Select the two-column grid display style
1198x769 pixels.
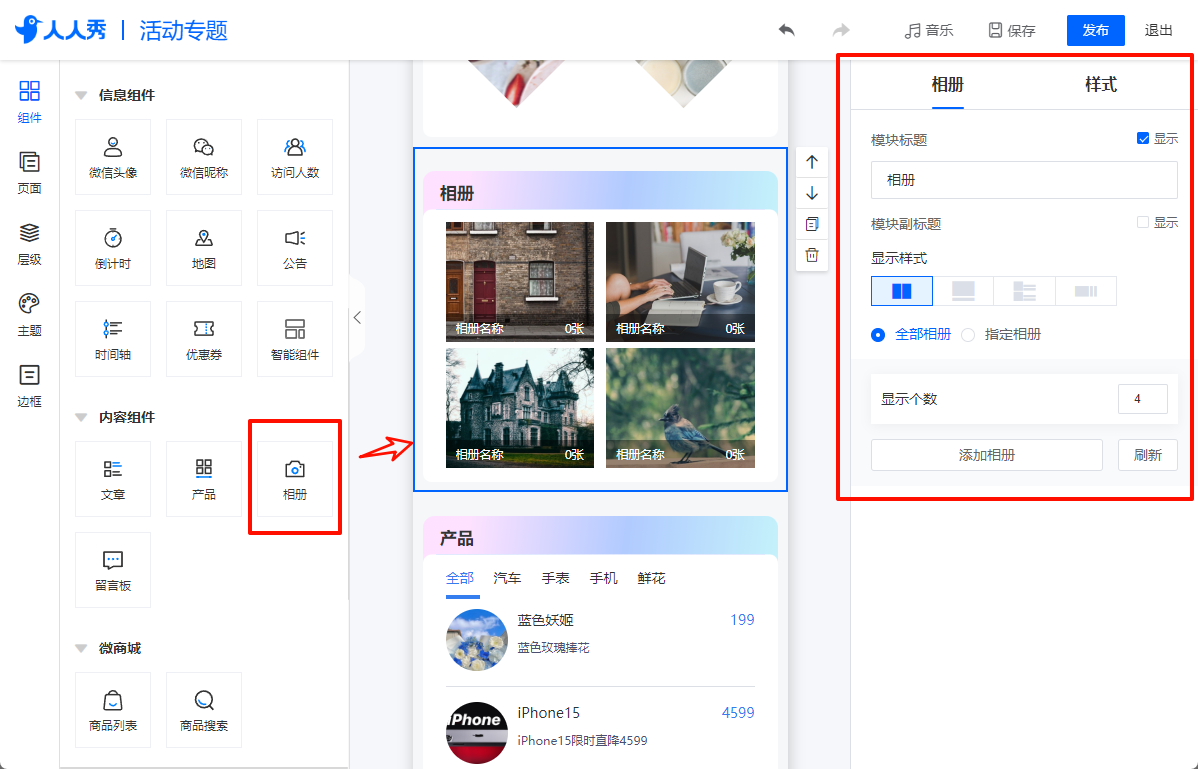click(x=902, y=291)
